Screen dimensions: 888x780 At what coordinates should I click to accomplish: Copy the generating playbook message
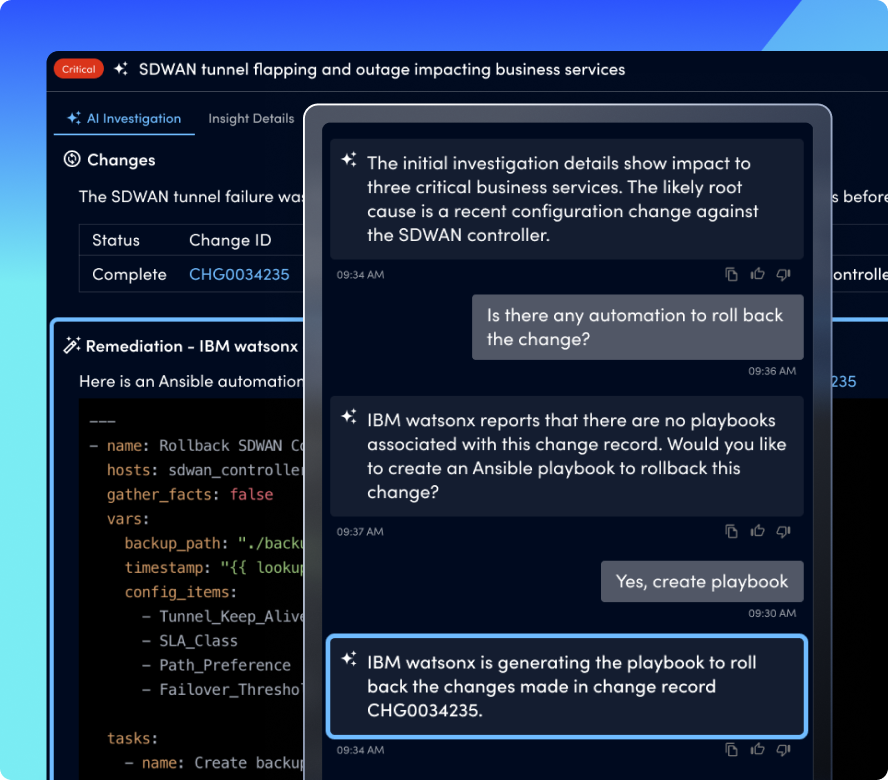731,749
